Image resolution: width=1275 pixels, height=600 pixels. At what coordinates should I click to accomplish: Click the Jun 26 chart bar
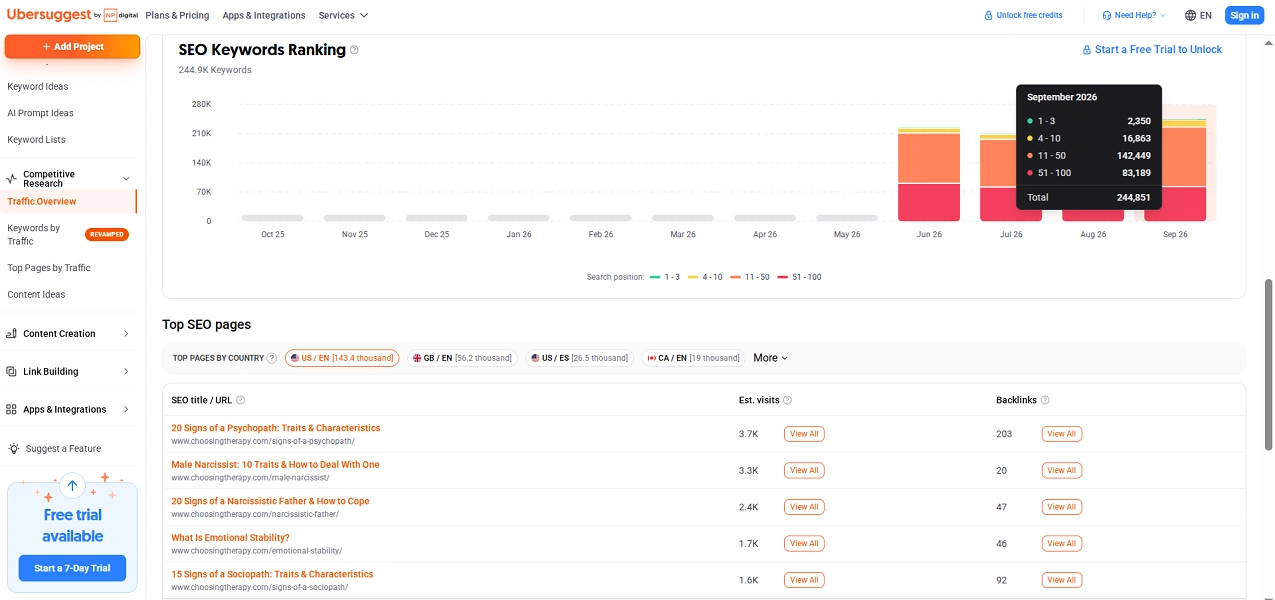tap(929, 175)
